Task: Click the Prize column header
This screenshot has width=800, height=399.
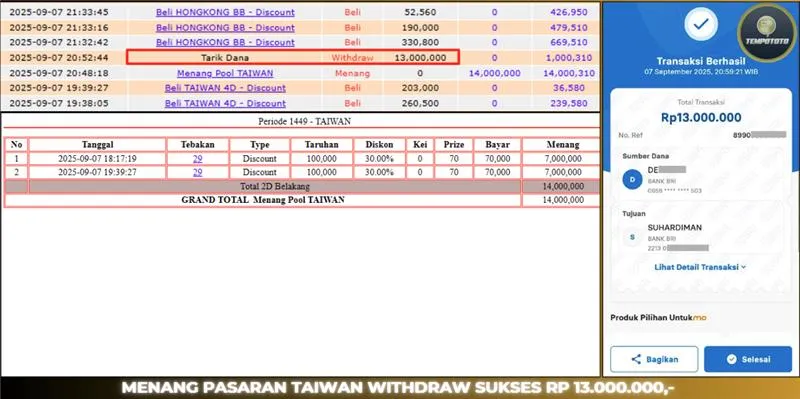Action: 454,145
